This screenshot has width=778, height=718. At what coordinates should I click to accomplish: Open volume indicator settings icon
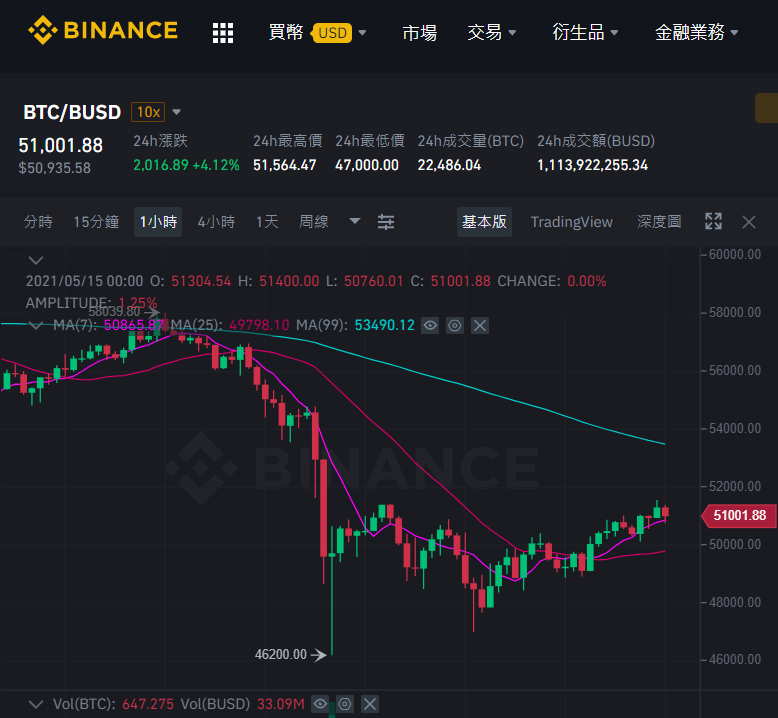345,704
